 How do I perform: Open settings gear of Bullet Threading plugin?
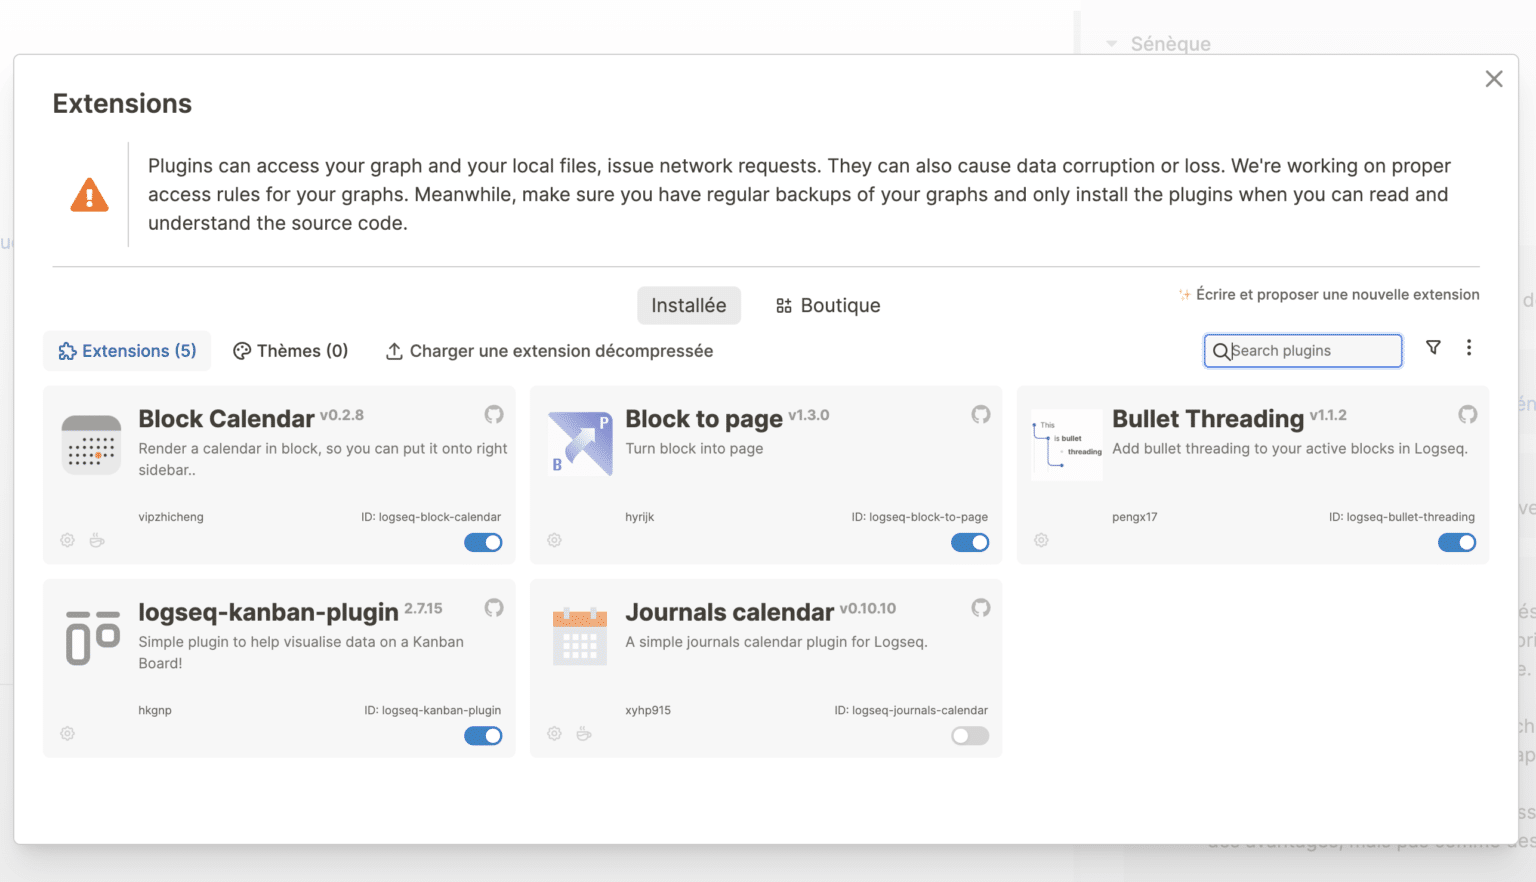click(x=1041, y=540)
